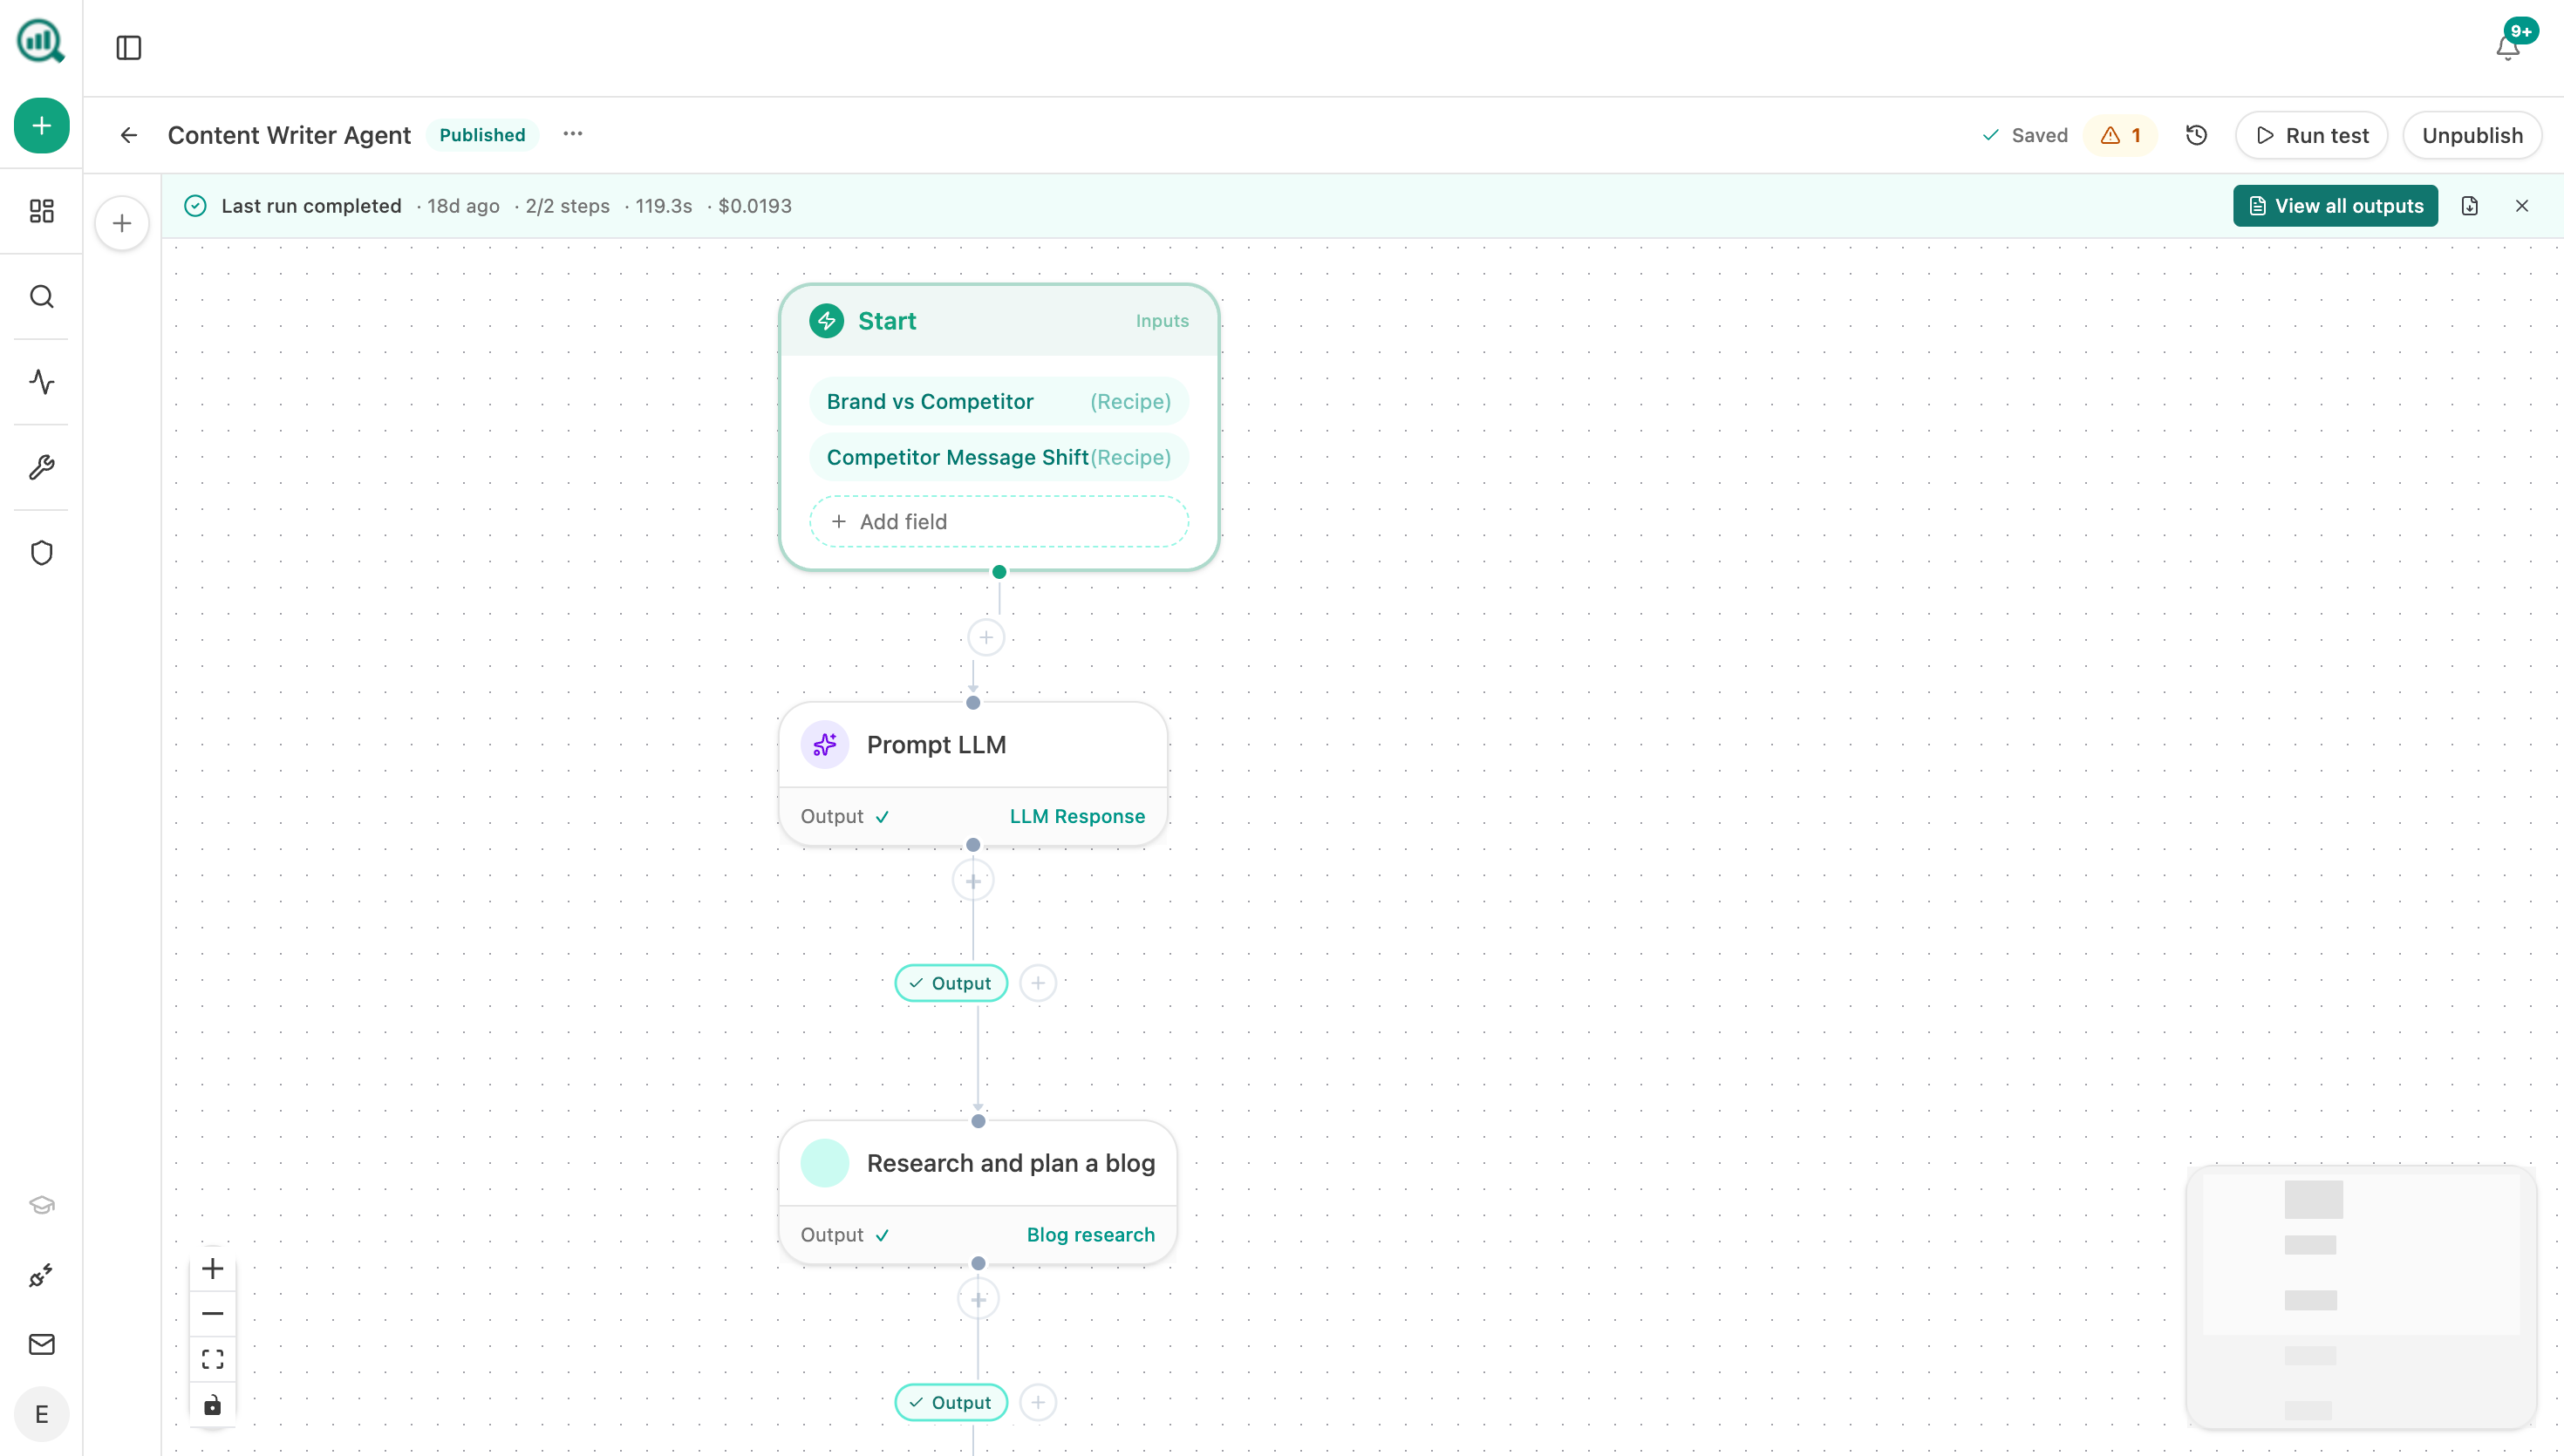
Task: Click the app logo icon
Action: [x=41, y=41]
